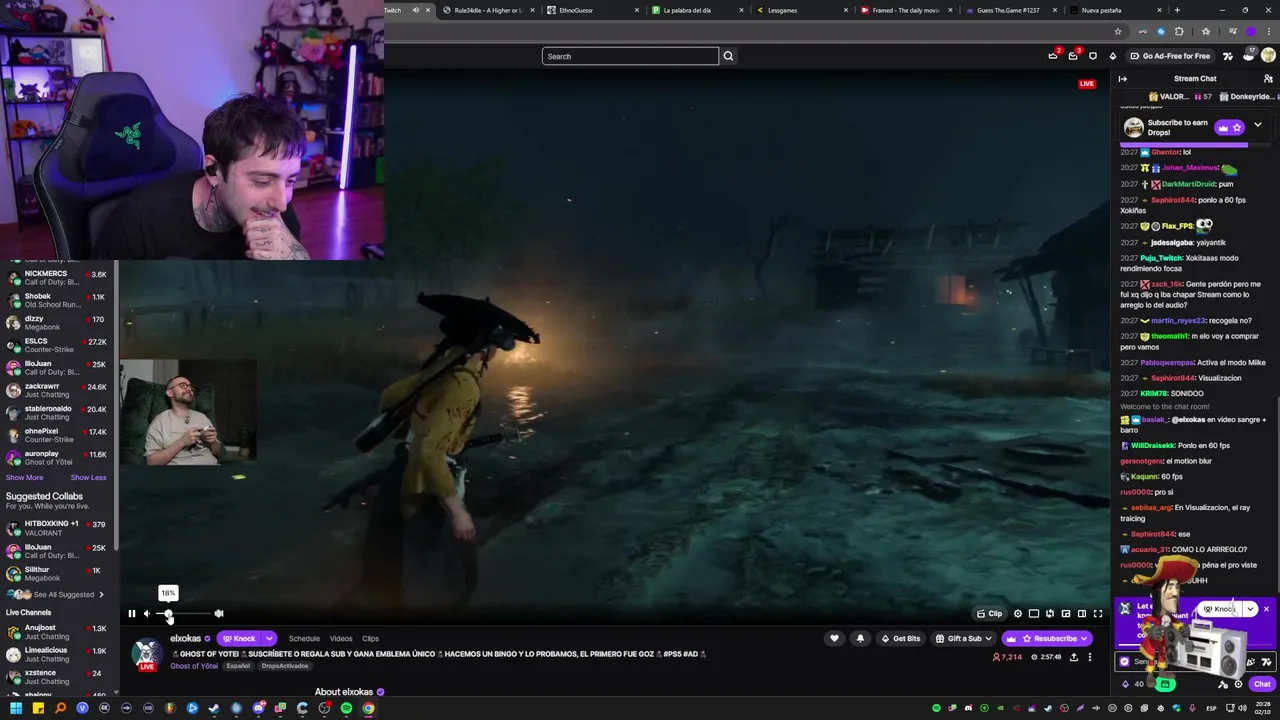Toggle the audio-only icon beside volume slider
The width and height of the screenshot is (1280, 720).
219,614
